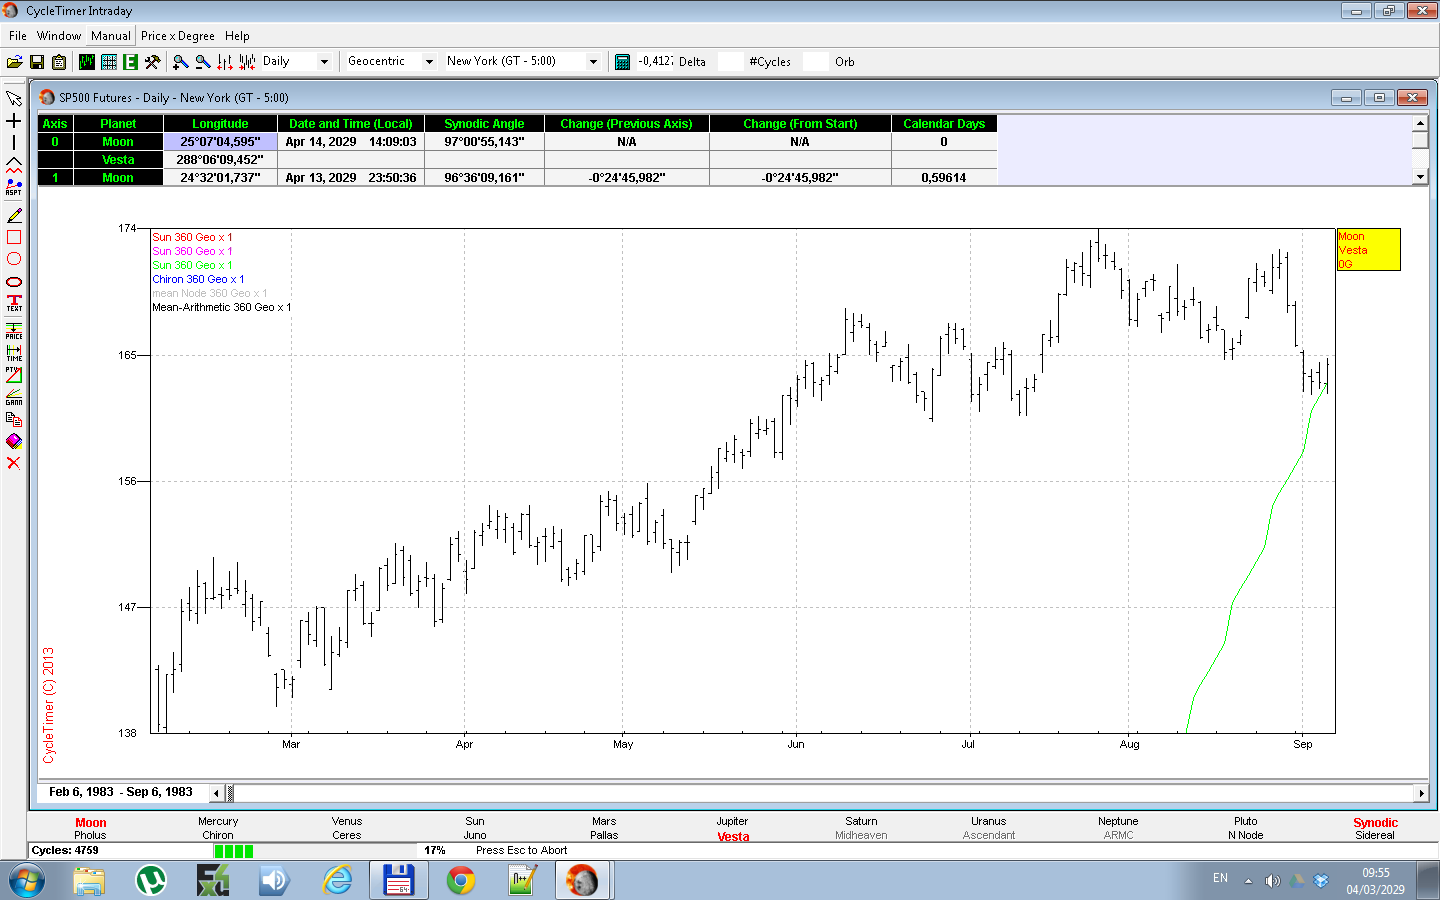Expand the New York timezone dropdown
This screenshot has height=900, width=1440.
pos(593,62)
